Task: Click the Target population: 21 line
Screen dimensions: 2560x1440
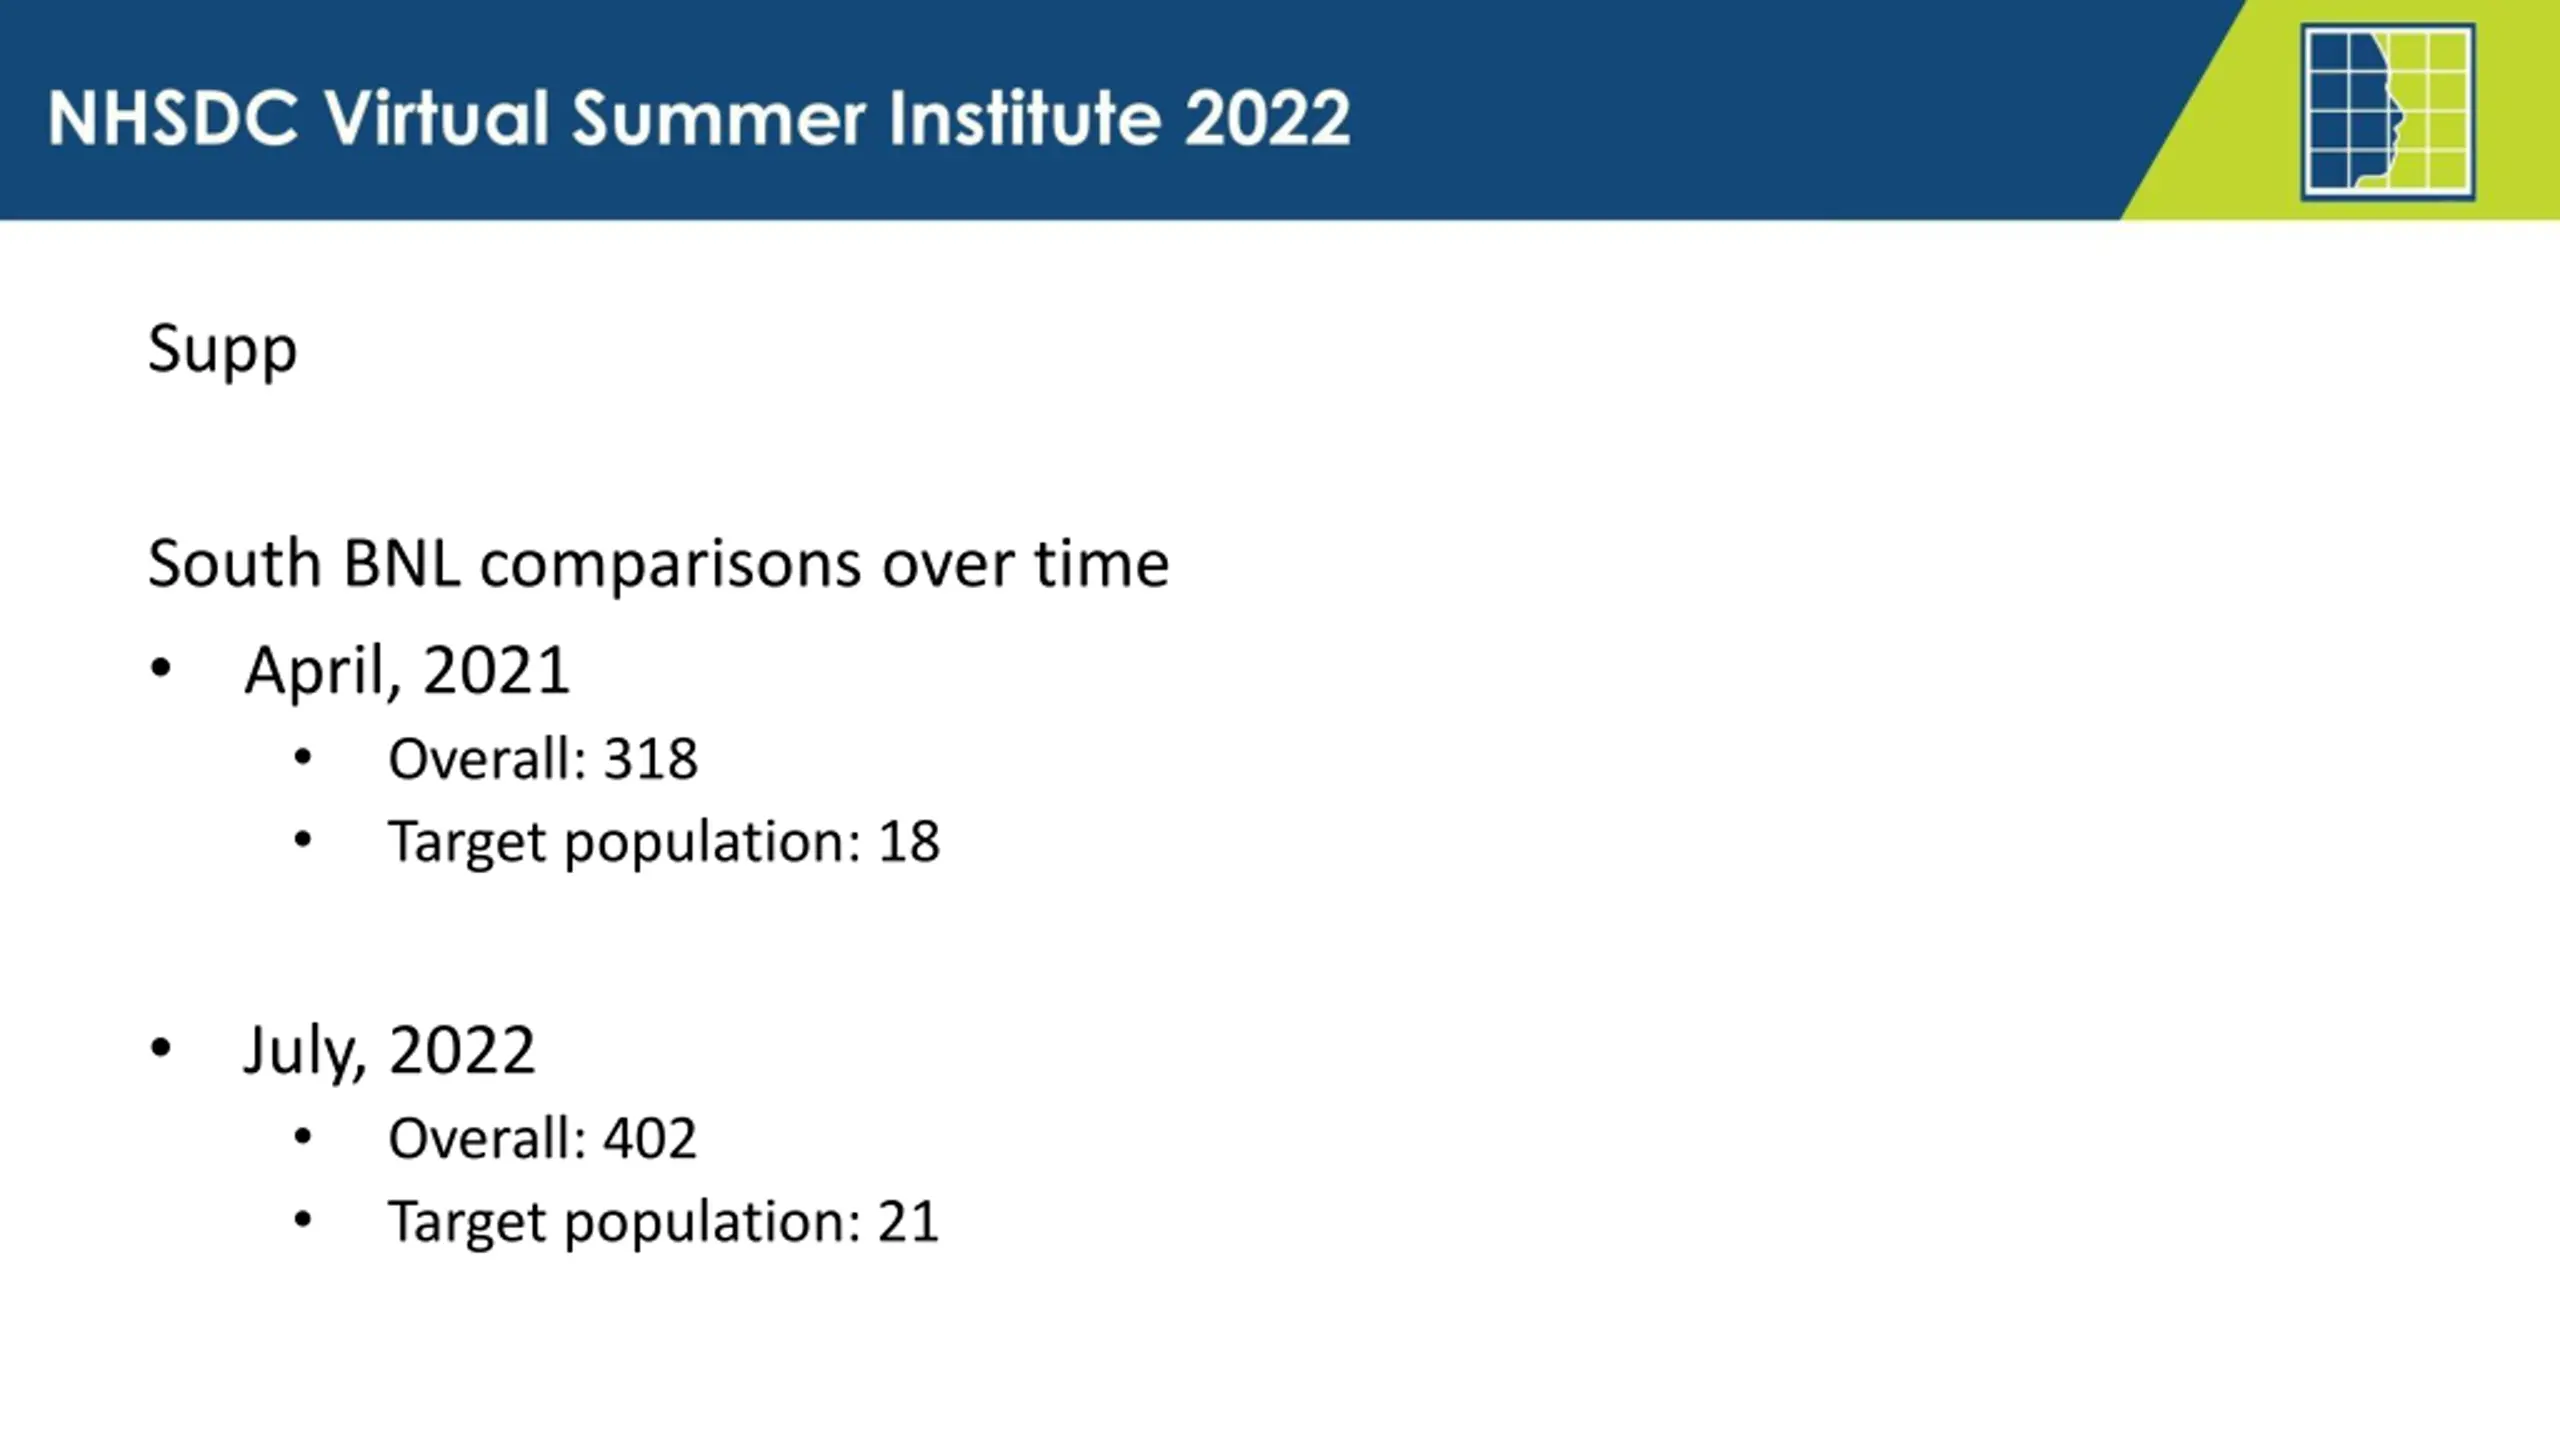Action: click(x=664, y=1222)
